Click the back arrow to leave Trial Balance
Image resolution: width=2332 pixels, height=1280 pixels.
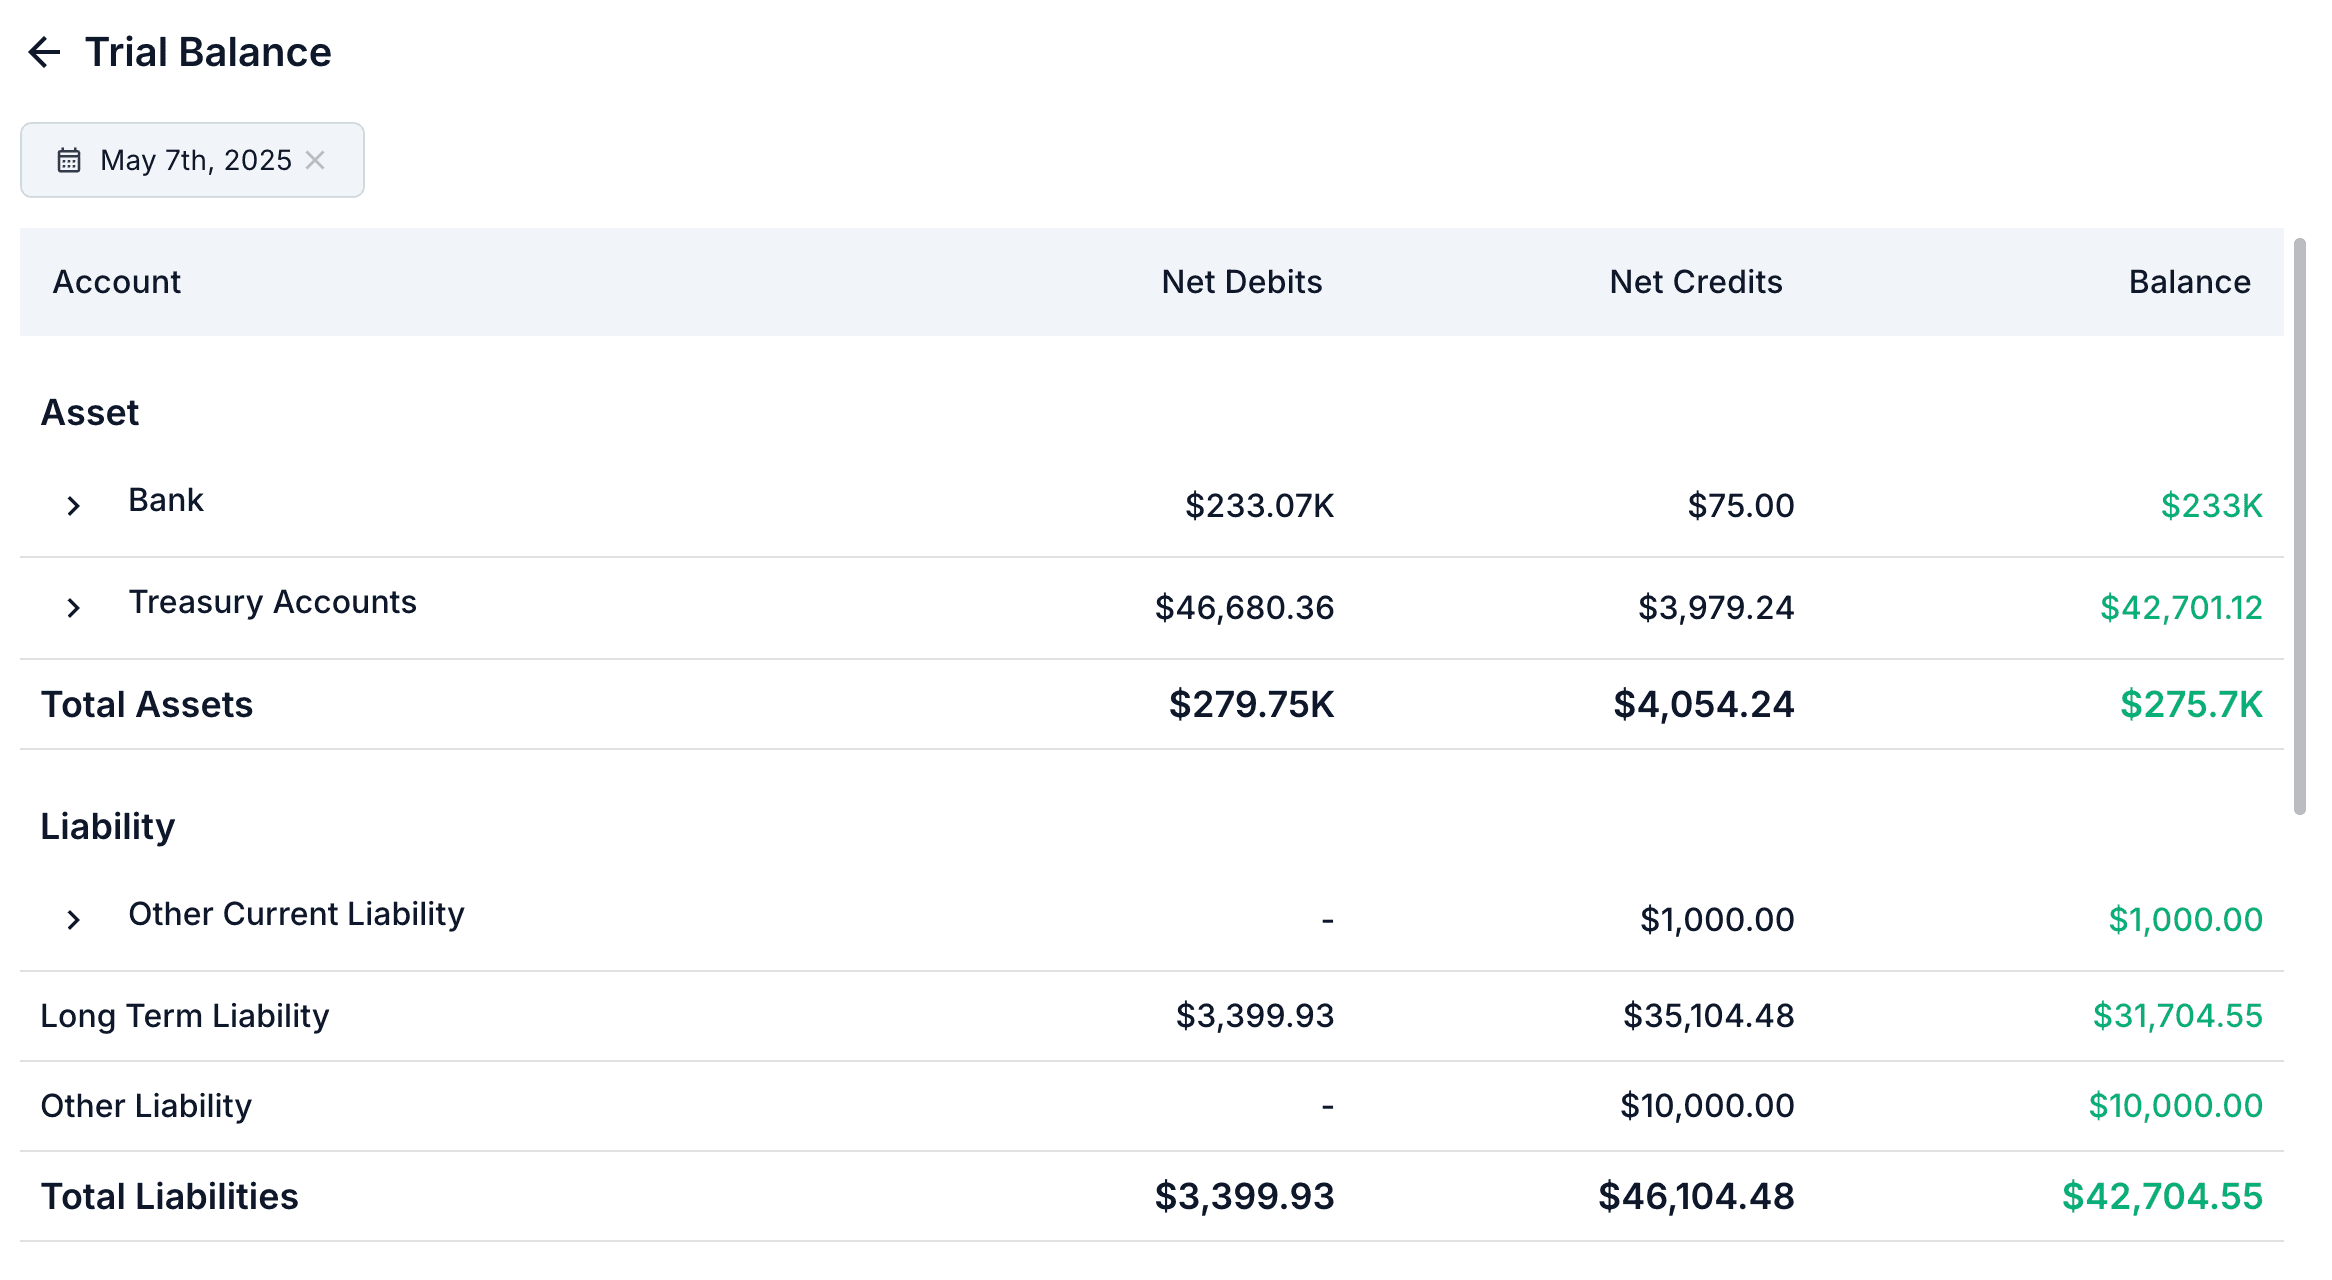point(46,52)
